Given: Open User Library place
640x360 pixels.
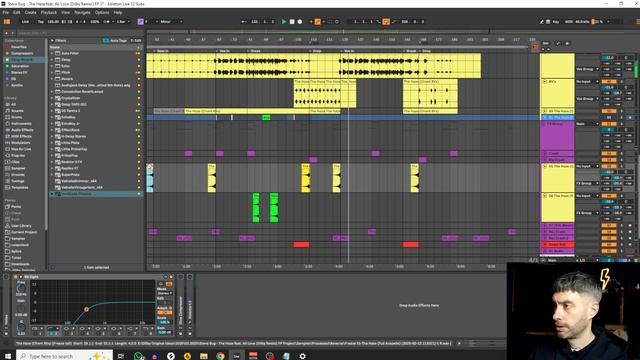Looking at the screenshot, I should pyautogui.click(x=21, y=226).
